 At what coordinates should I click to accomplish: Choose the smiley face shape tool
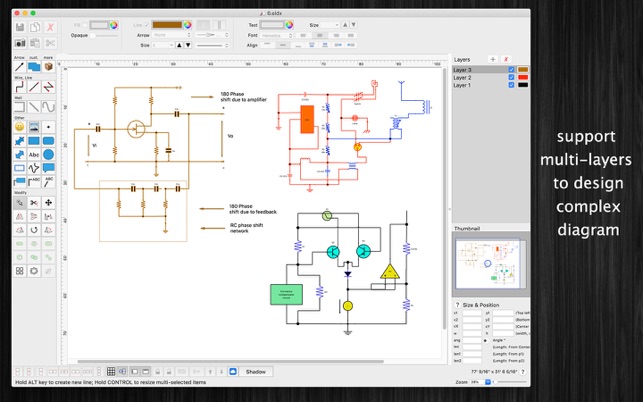(19, 127)
